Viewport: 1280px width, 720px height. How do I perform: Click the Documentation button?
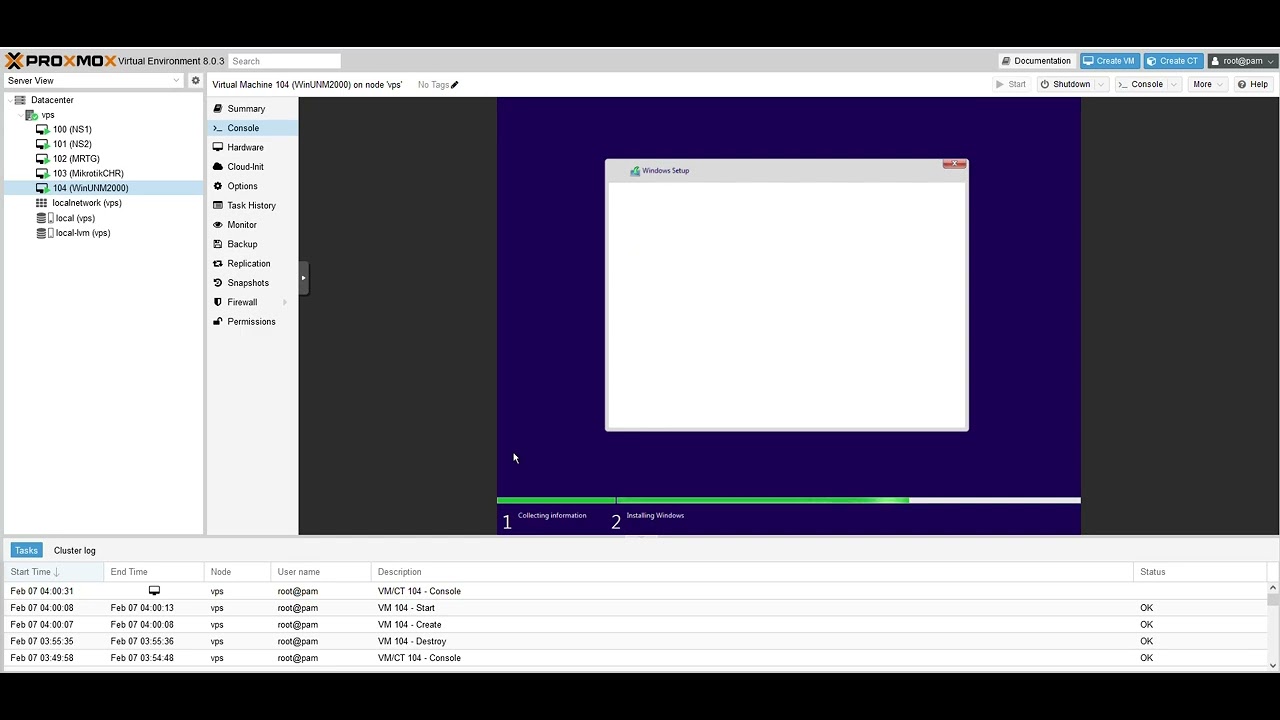tap(1037, 61)
